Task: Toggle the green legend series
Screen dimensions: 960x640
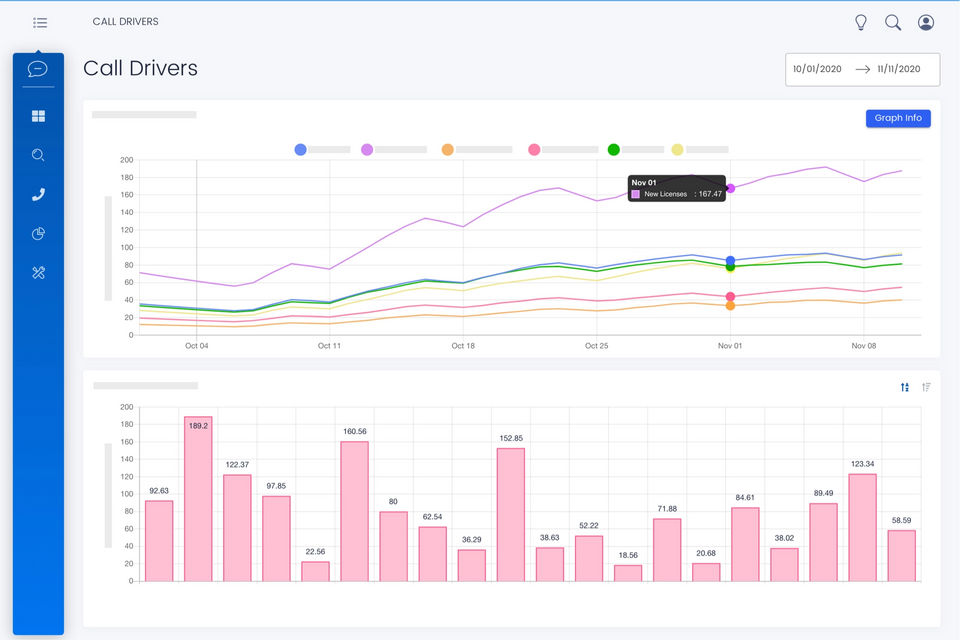Action: coord(636,149)
